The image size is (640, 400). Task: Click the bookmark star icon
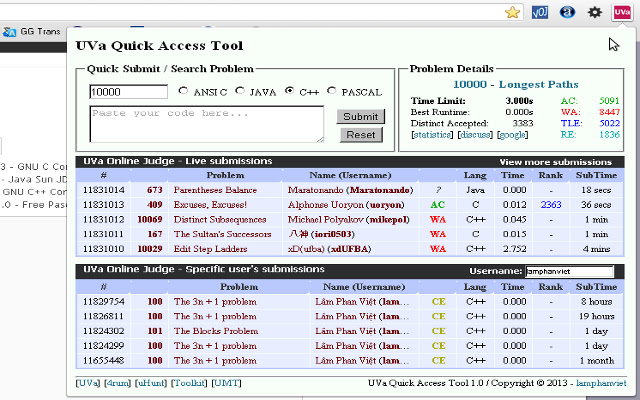(x=513, y=12)
